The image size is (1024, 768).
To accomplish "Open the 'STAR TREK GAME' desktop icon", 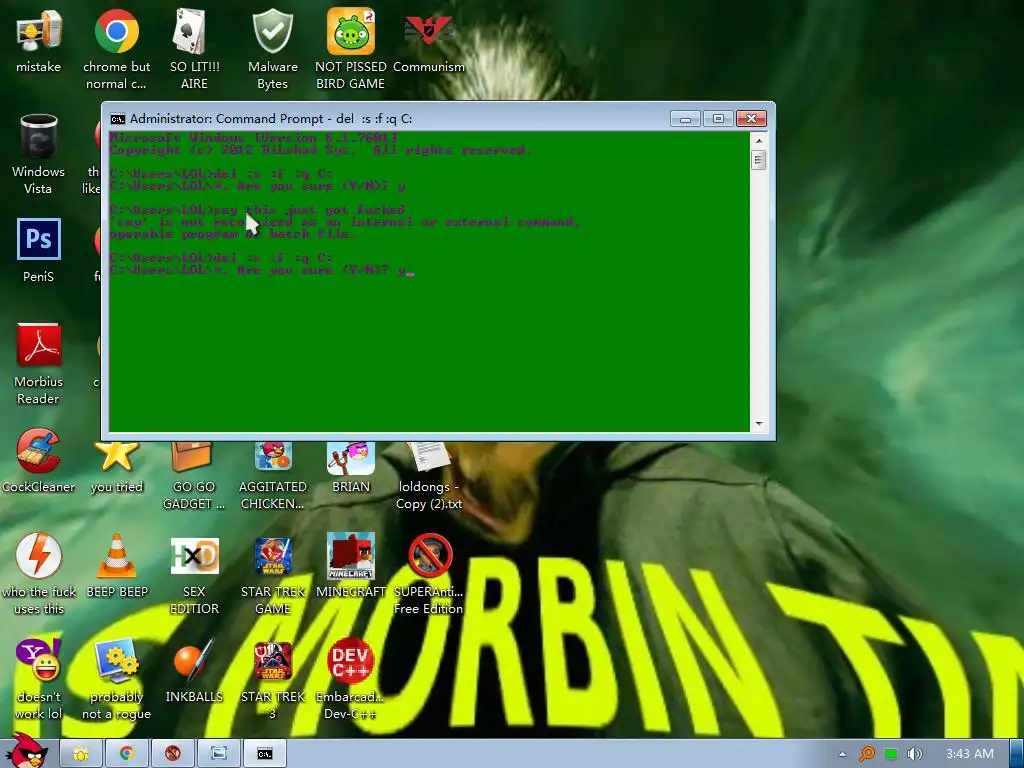I will click(272, 574).
